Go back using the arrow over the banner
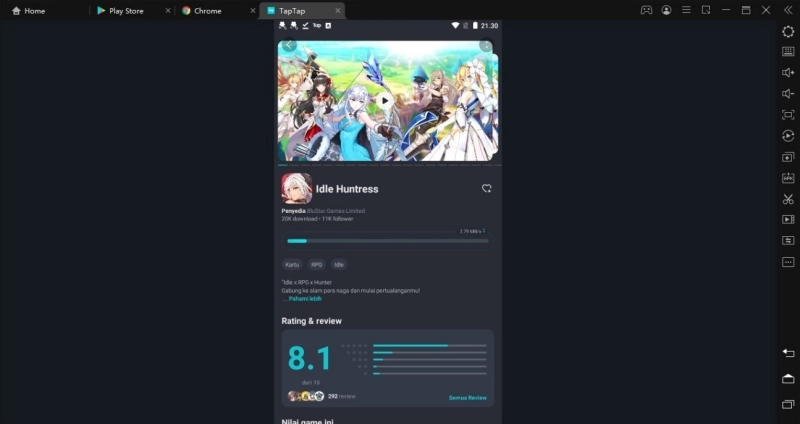 tap(289, 45)
